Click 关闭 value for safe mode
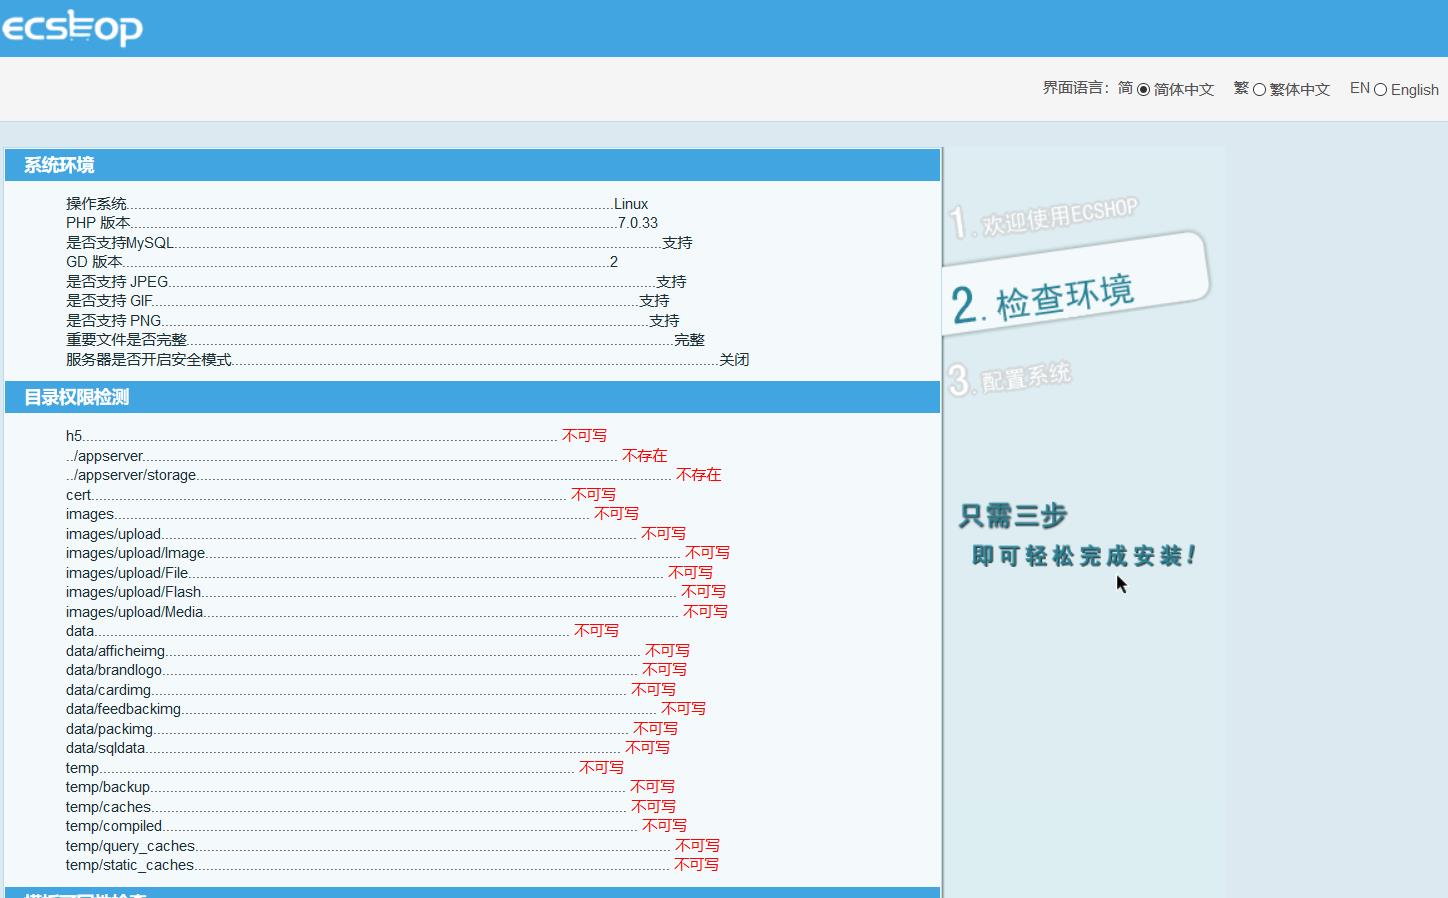The image size is (1448, 898). click(734, 360)
